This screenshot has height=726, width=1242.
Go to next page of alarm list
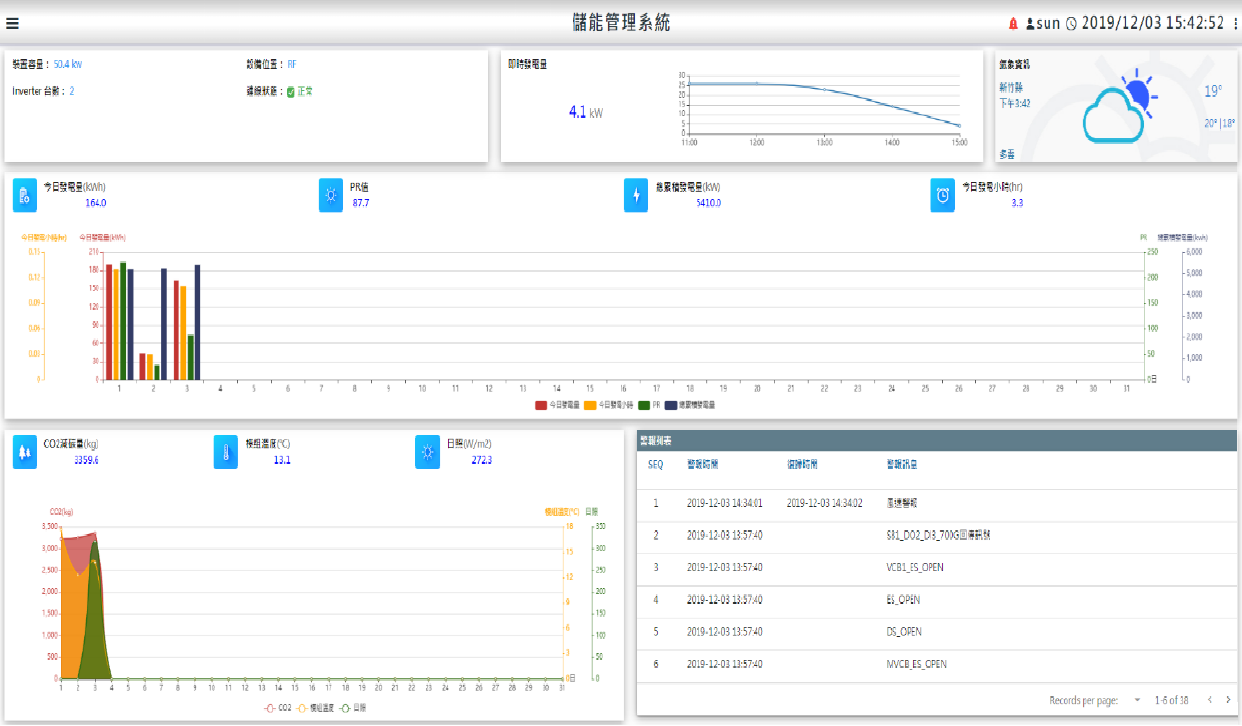point(1228,700)
